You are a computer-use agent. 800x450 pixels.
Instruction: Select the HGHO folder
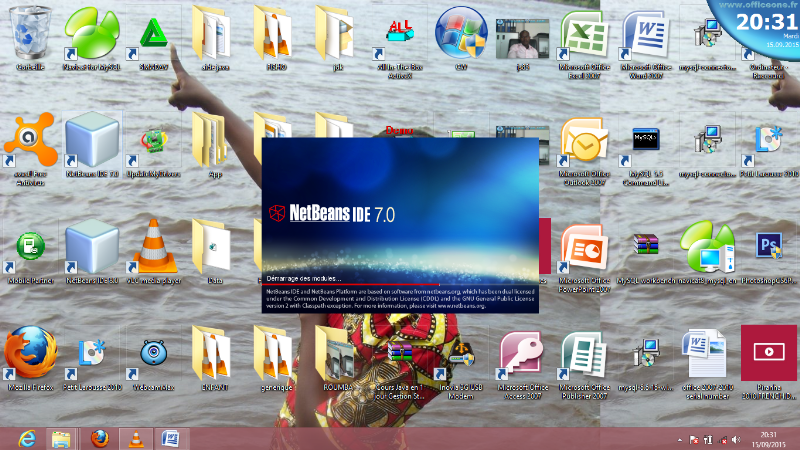click(x=276, y=38)
